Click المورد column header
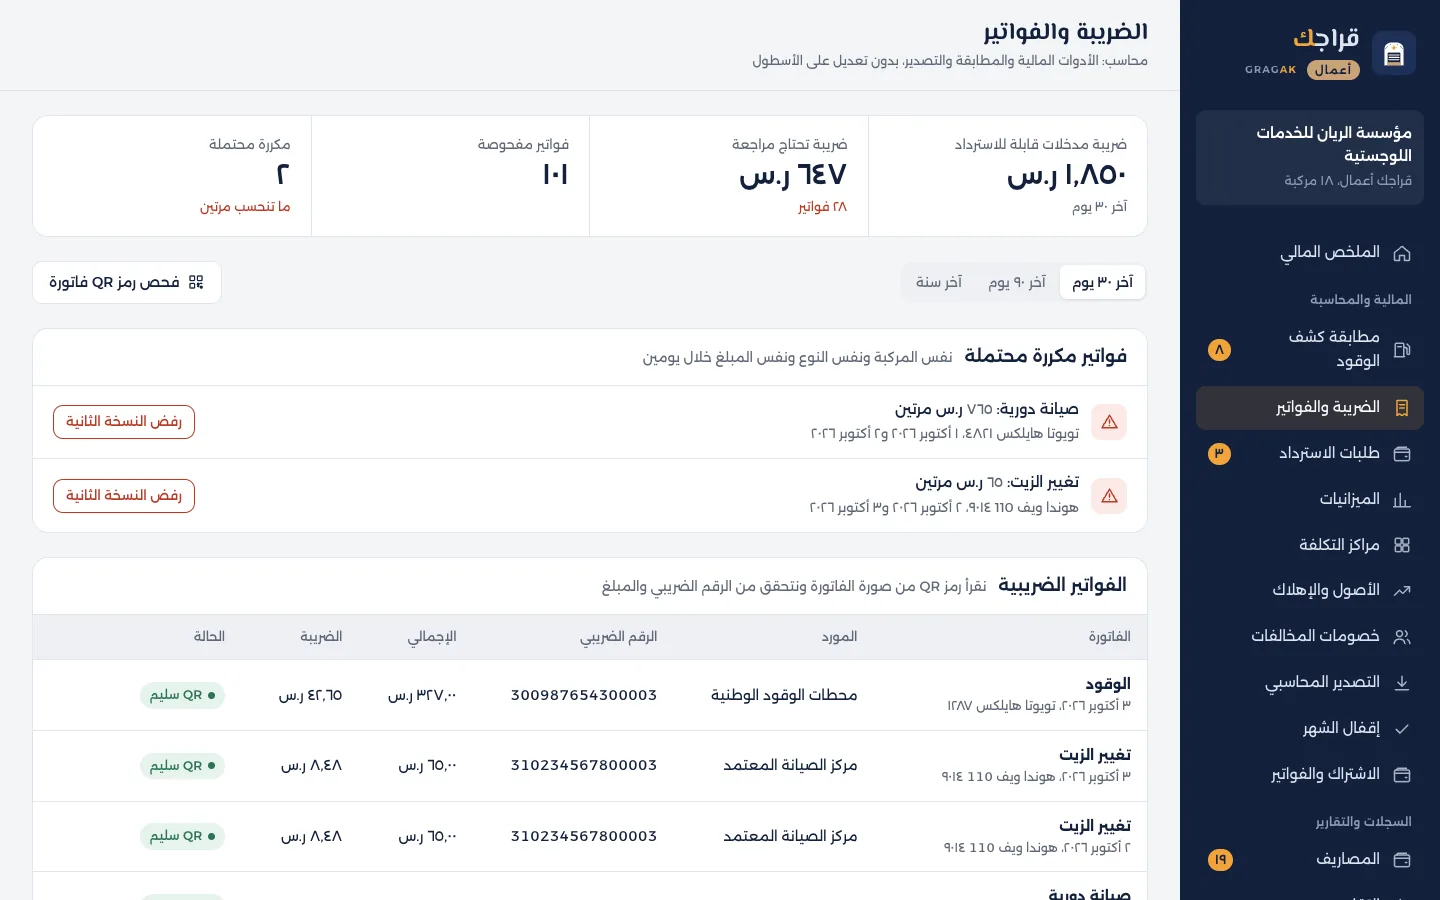Viewport: 1440px width, 900px height. [x=839, y=637]
